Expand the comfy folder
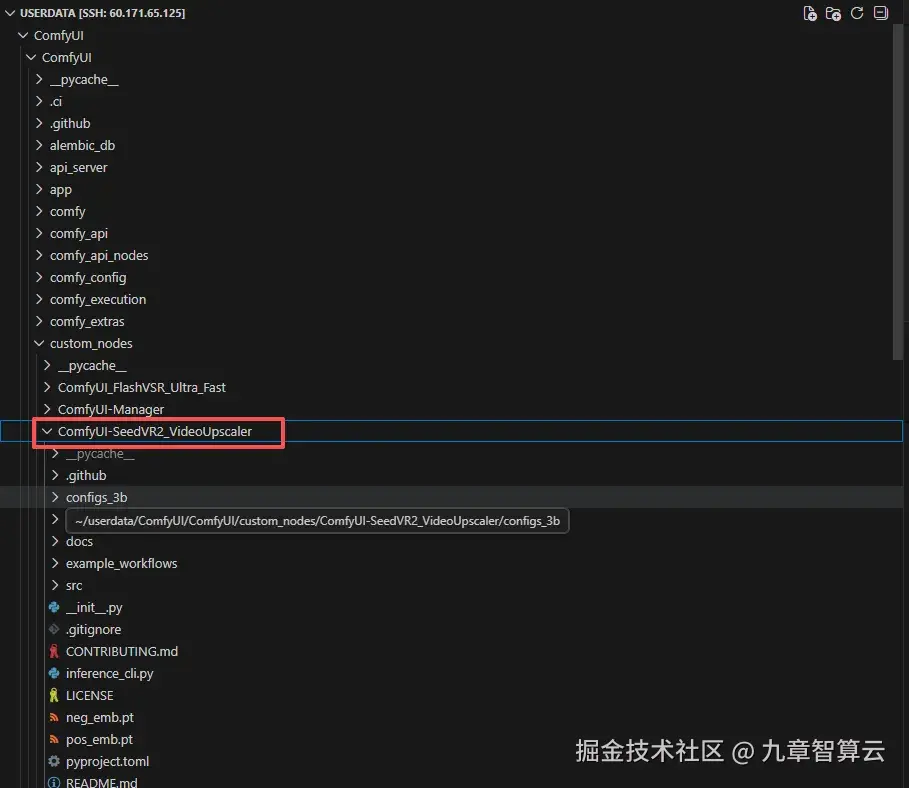909x788 pixels. click(x=39, y=211)
